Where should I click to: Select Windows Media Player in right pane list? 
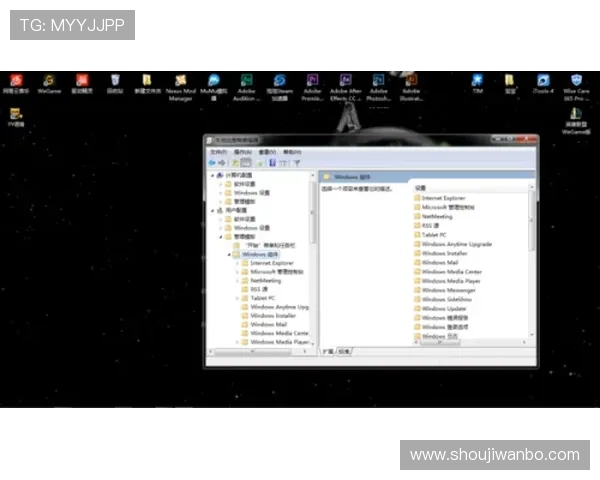click(x=451, y=281)
